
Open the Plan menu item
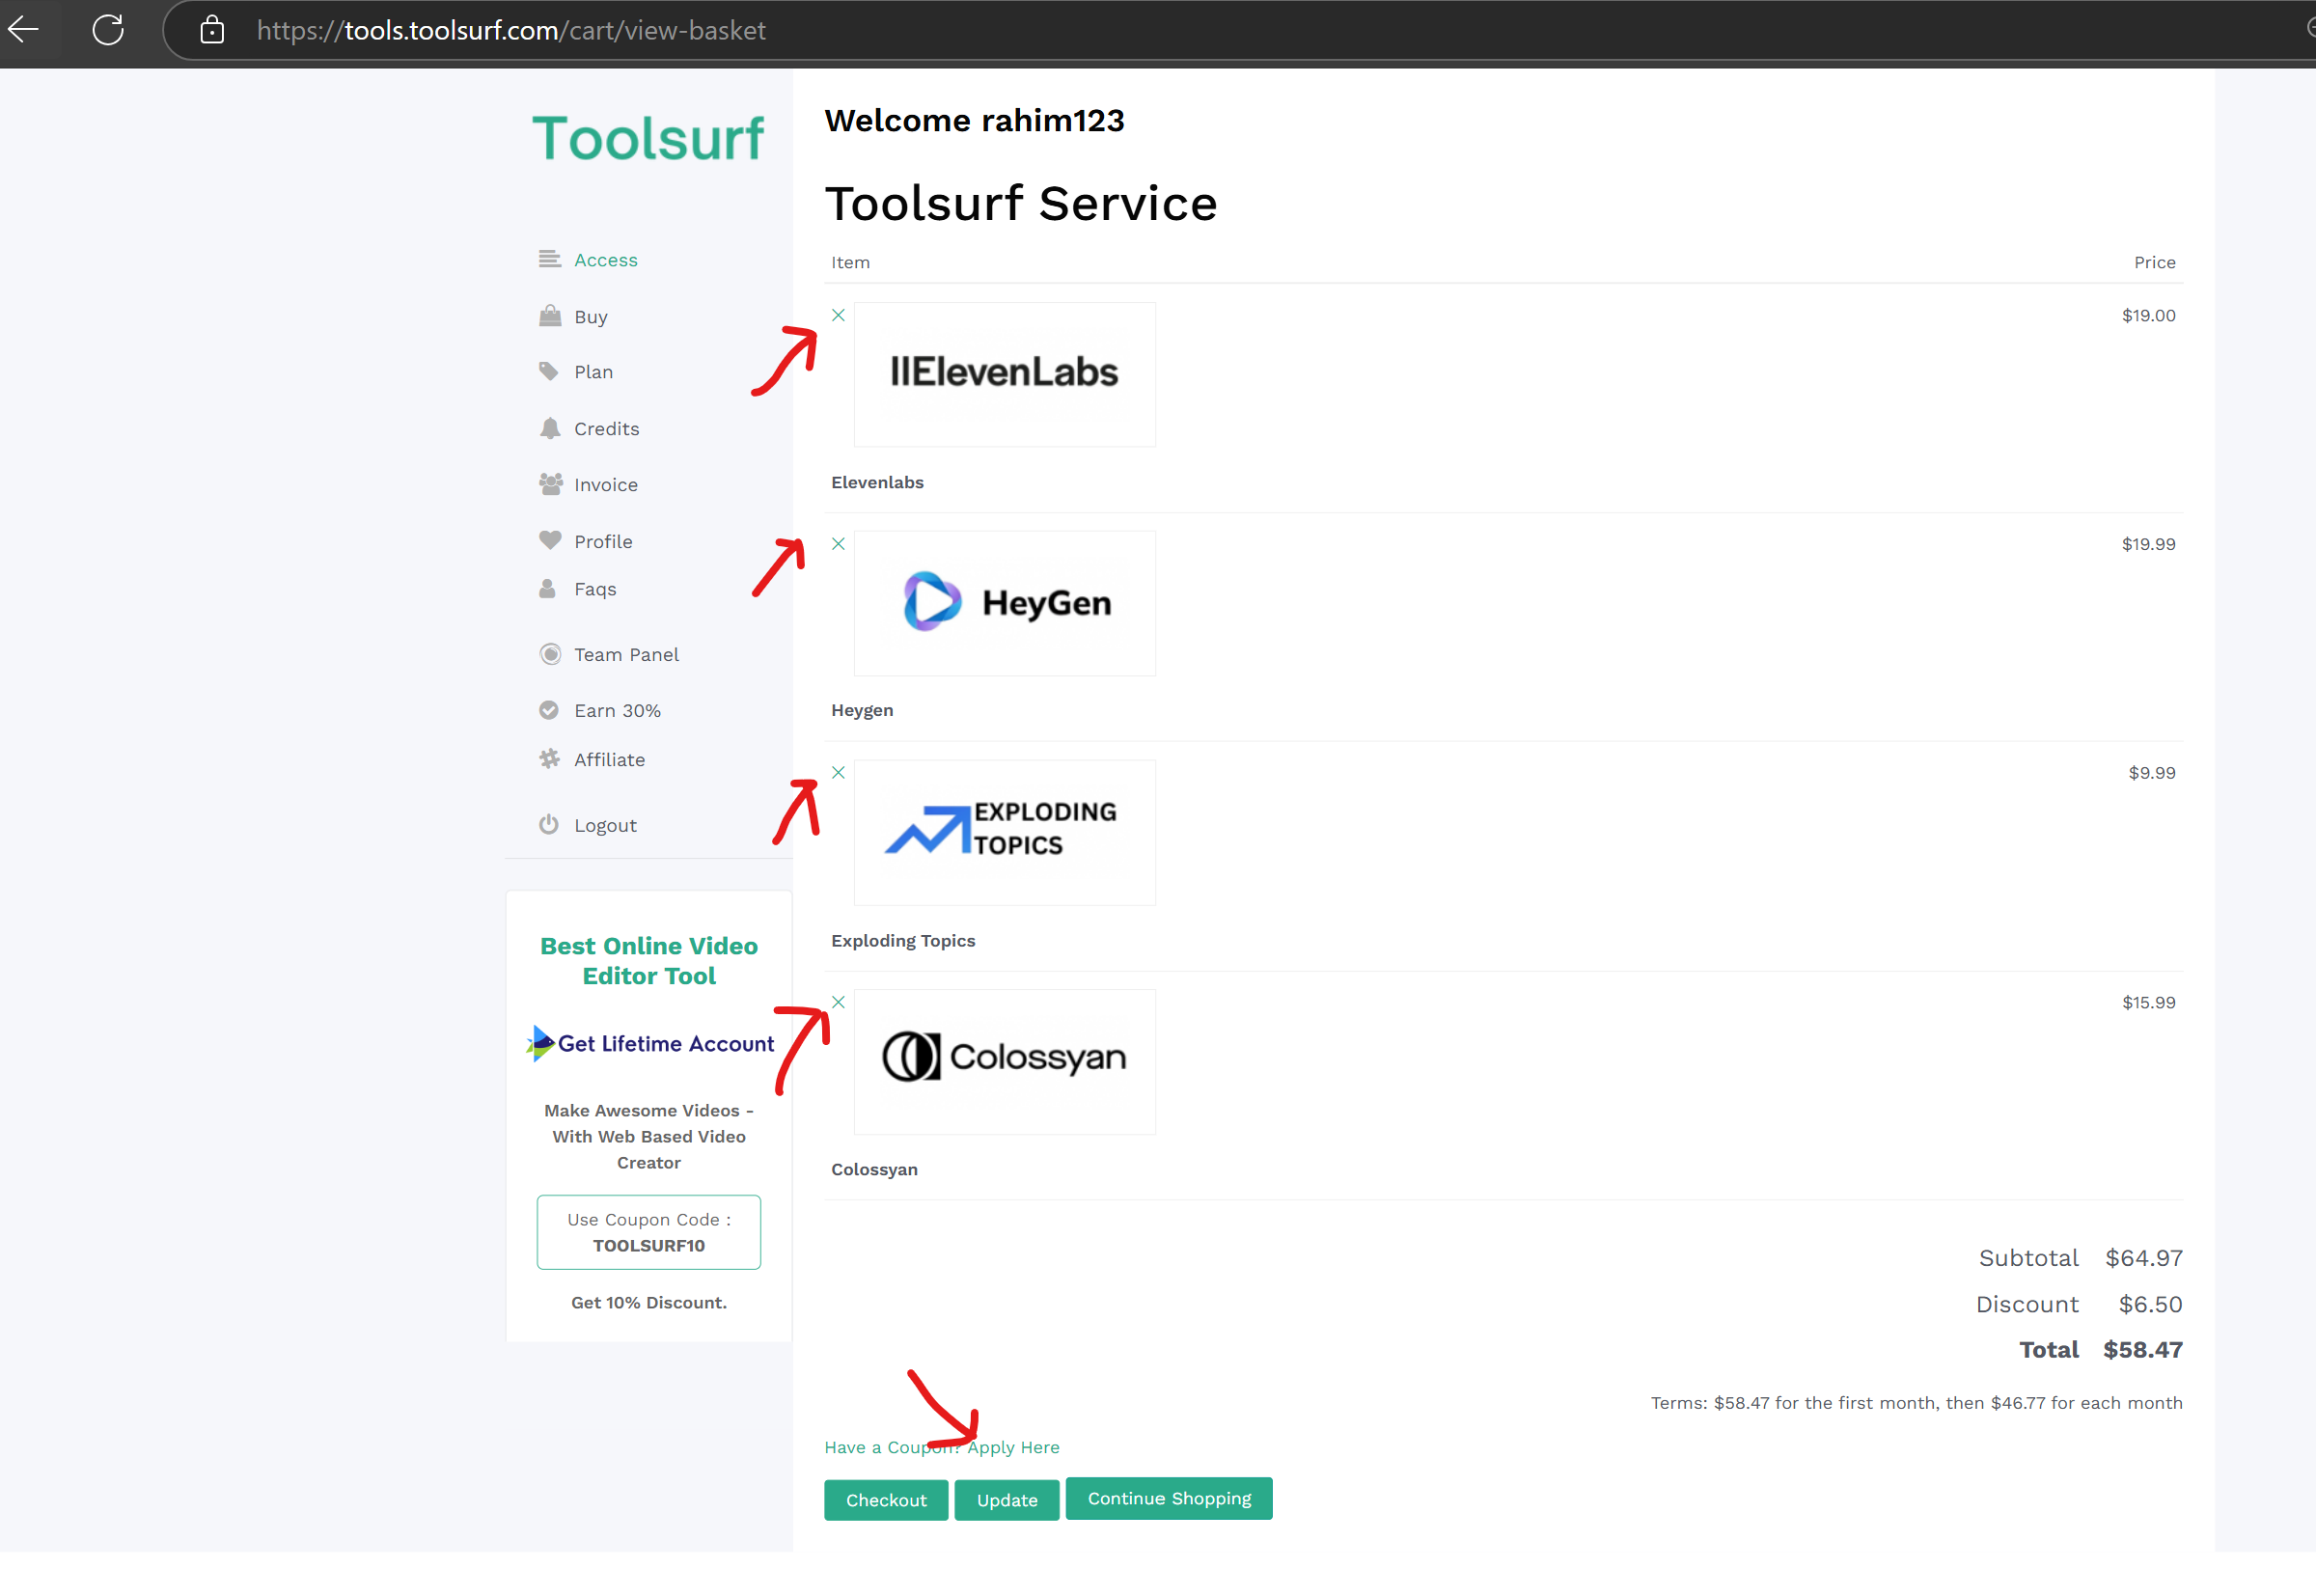[x=593, y=372]
